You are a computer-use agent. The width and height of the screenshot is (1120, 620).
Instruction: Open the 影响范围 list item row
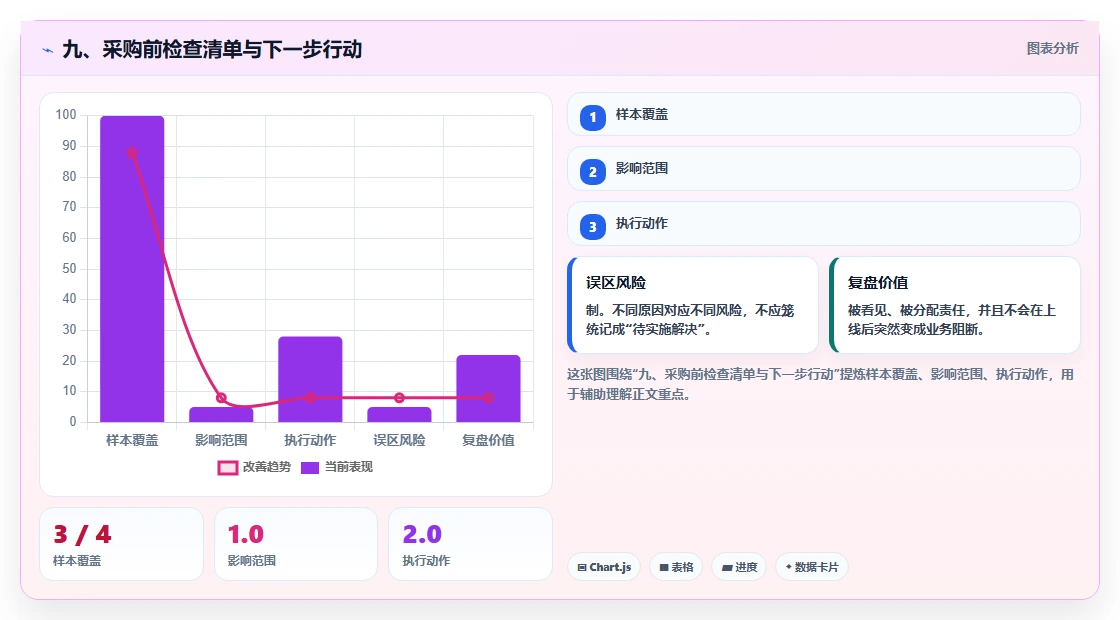click(824, 169)
